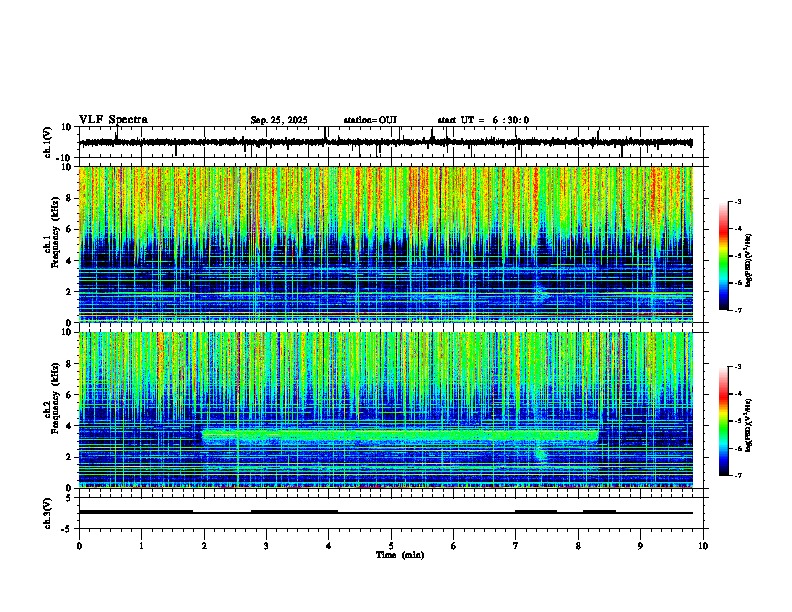
Task: Click time axis tick label '3'
Action: click(x=266, y=546)
